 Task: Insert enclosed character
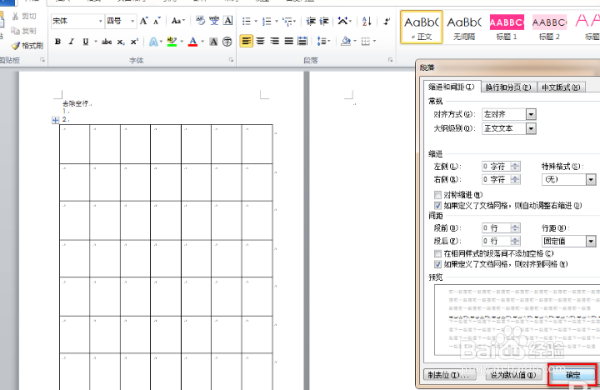pyautogui.click(x=227, y=41)
